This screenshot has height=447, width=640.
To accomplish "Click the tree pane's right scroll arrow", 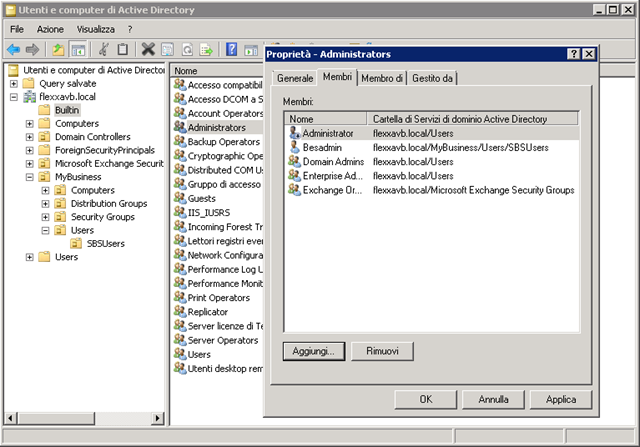I will 158,418.
